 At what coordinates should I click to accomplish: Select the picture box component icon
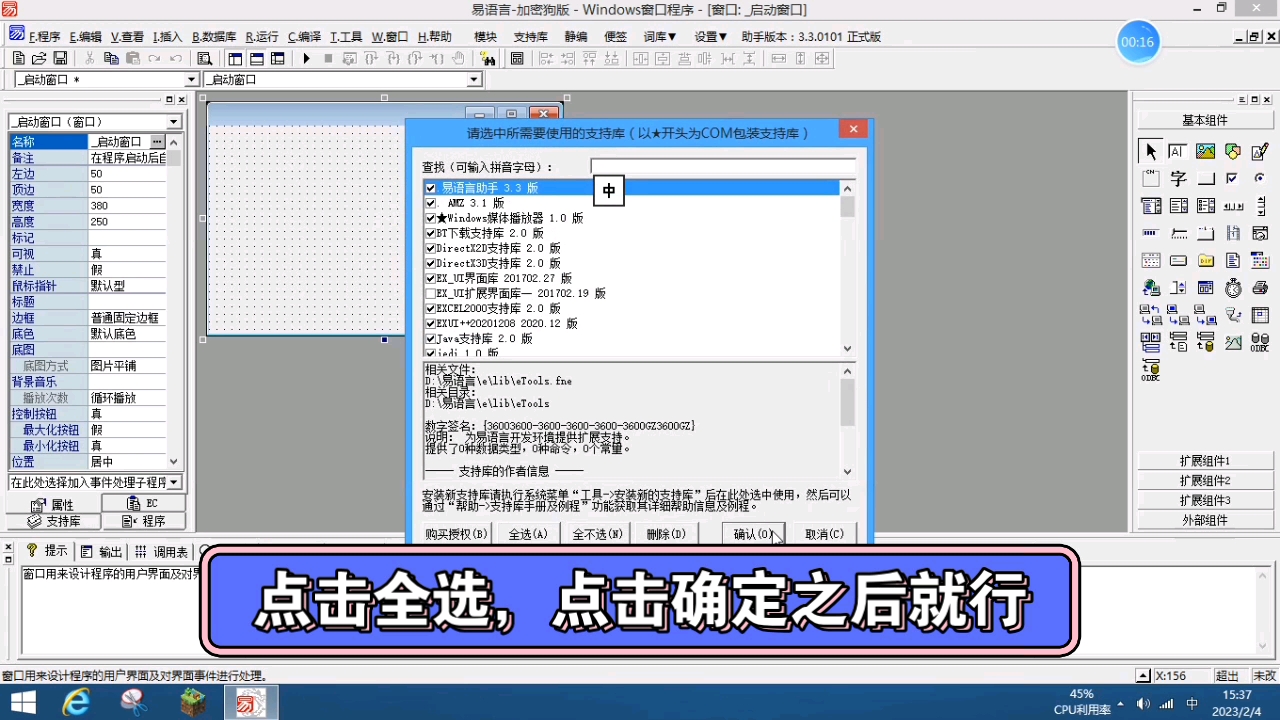point(1205,151)
